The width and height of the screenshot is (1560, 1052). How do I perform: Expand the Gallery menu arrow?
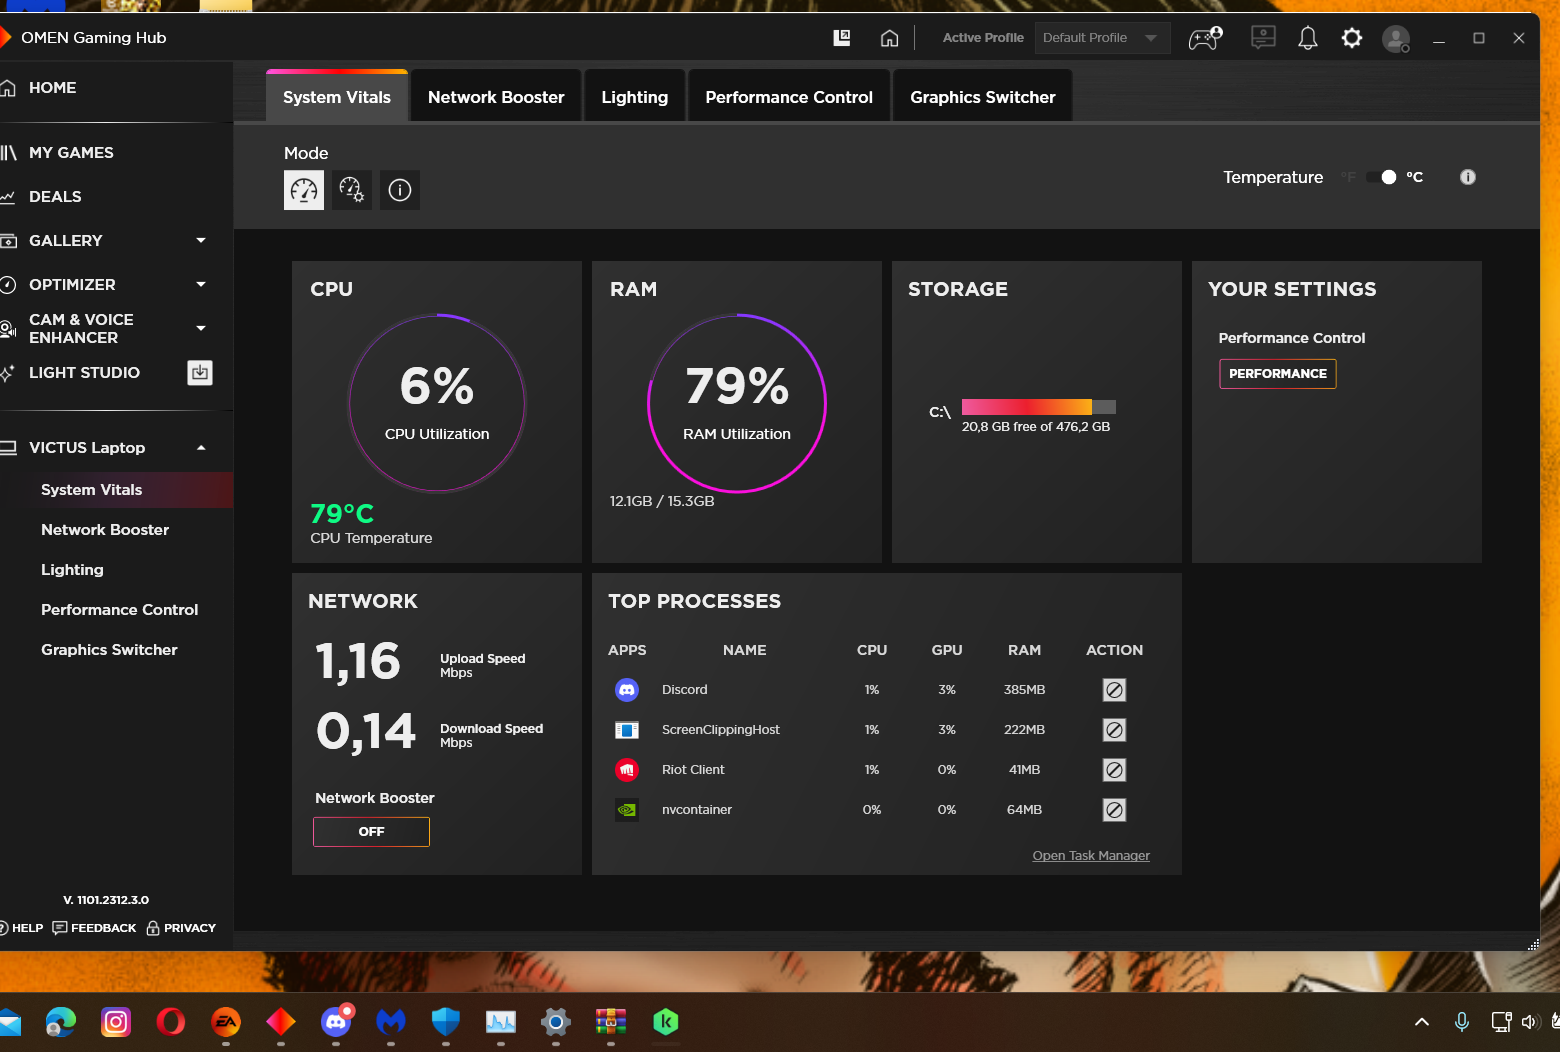(x=201, y=241)
